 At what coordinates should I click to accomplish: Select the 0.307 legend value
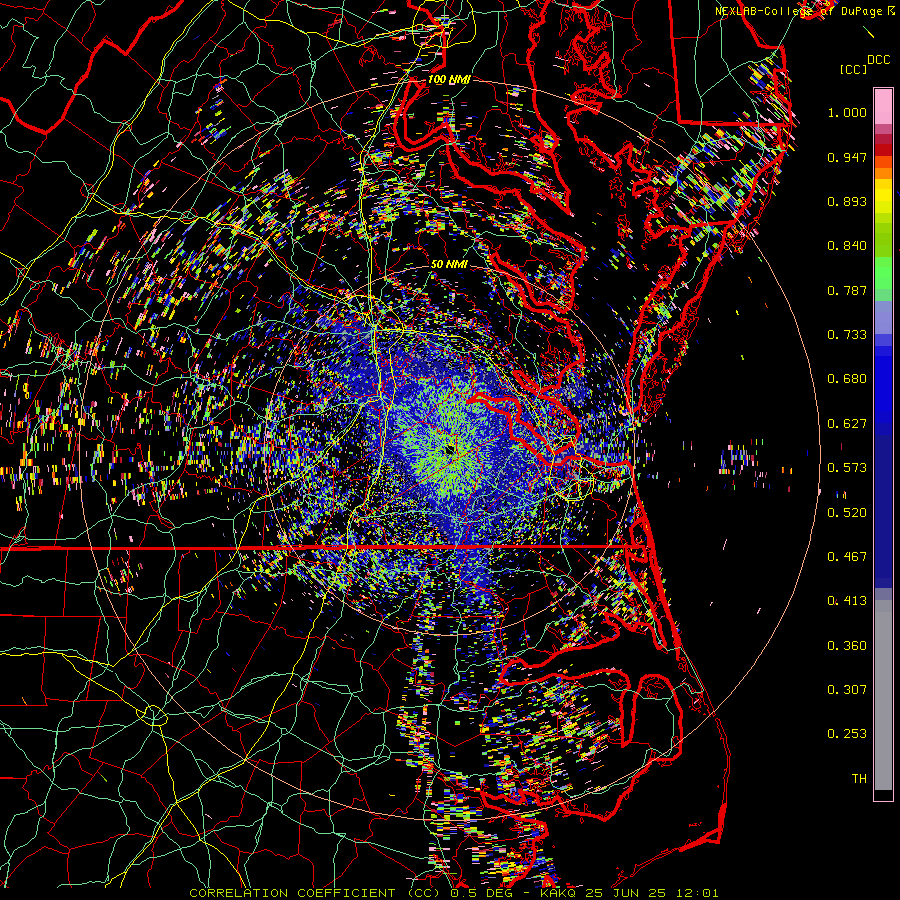[847, 690]
